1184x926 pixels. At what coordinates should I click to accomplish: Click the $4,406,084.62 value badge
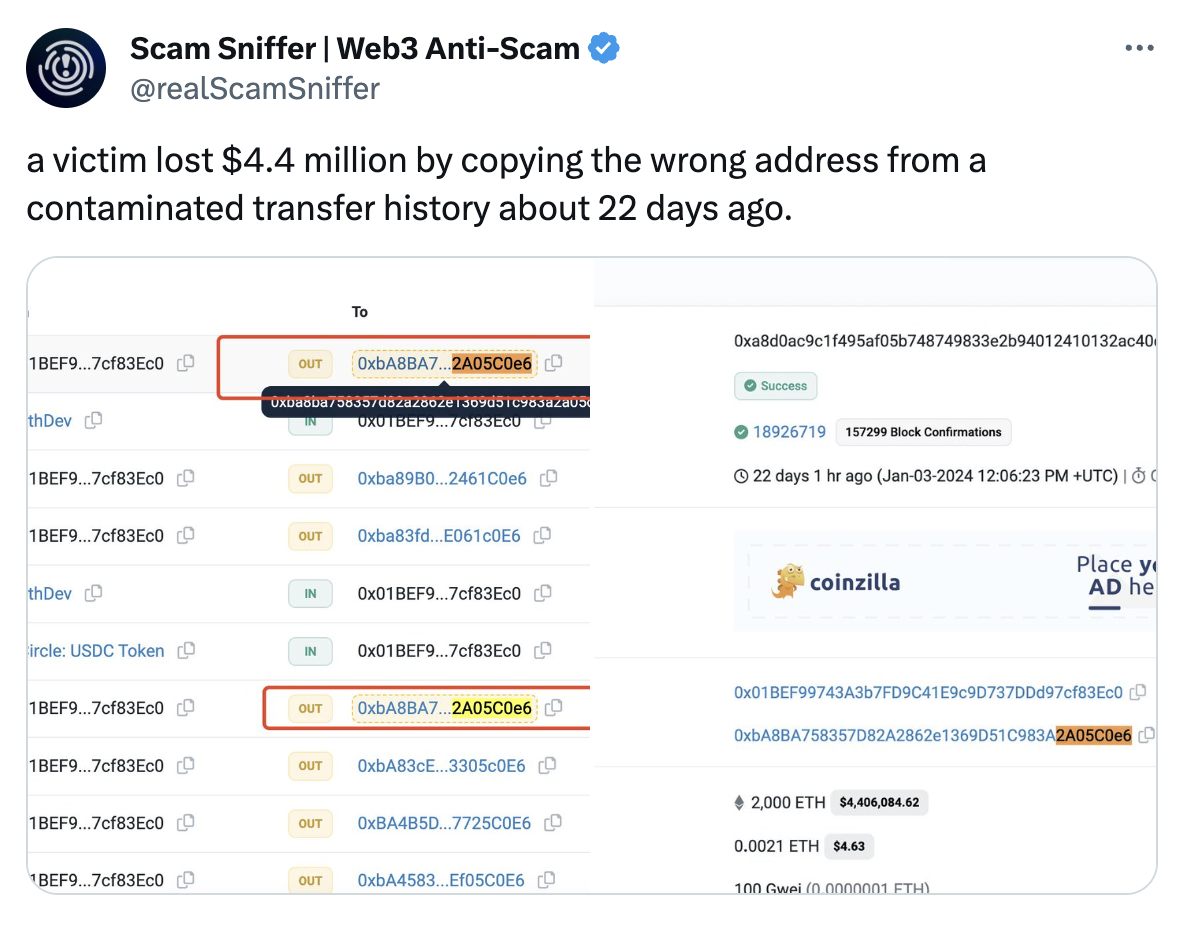[879, 802]
